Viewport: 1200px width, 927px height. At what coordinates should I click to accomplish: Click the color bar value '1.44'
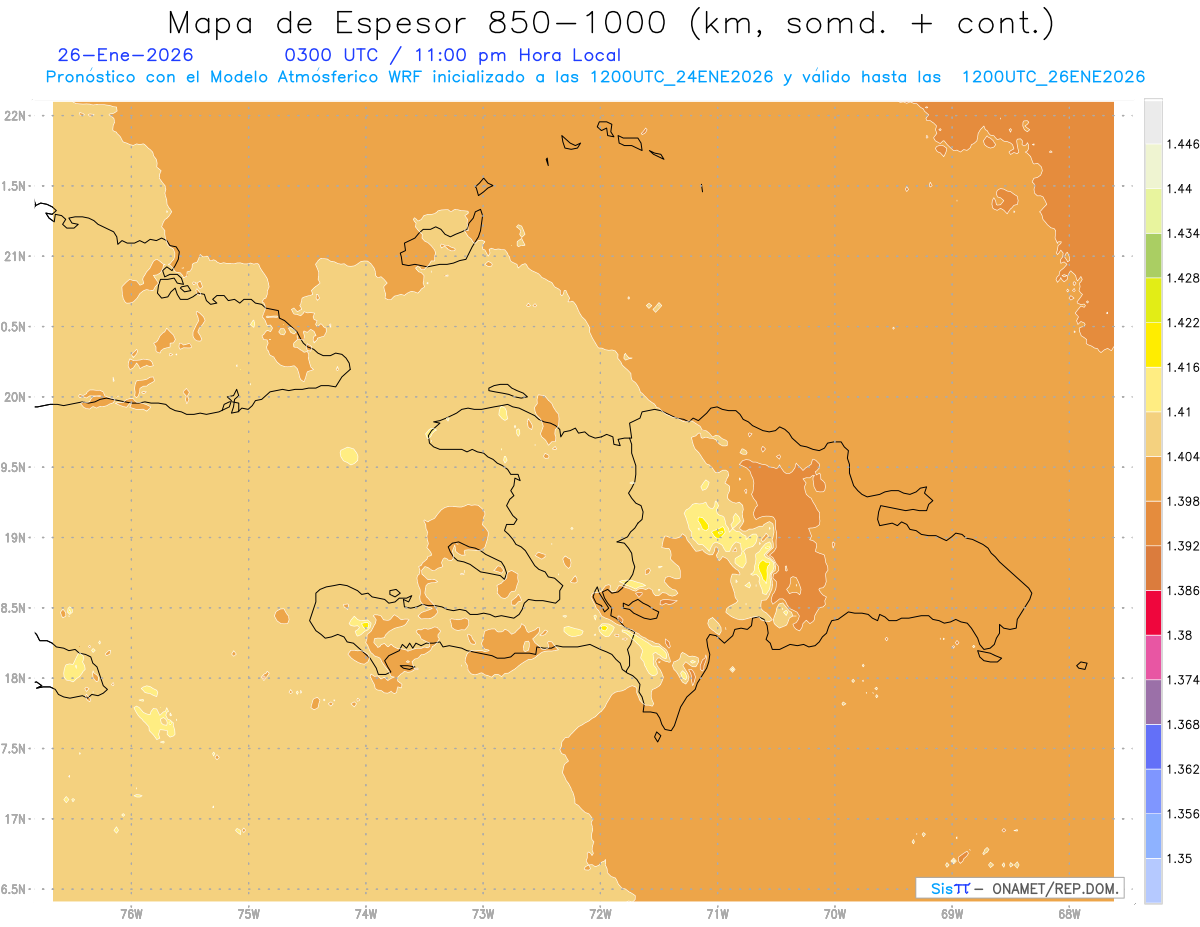pyautogui.click(x=1180, y=188)
